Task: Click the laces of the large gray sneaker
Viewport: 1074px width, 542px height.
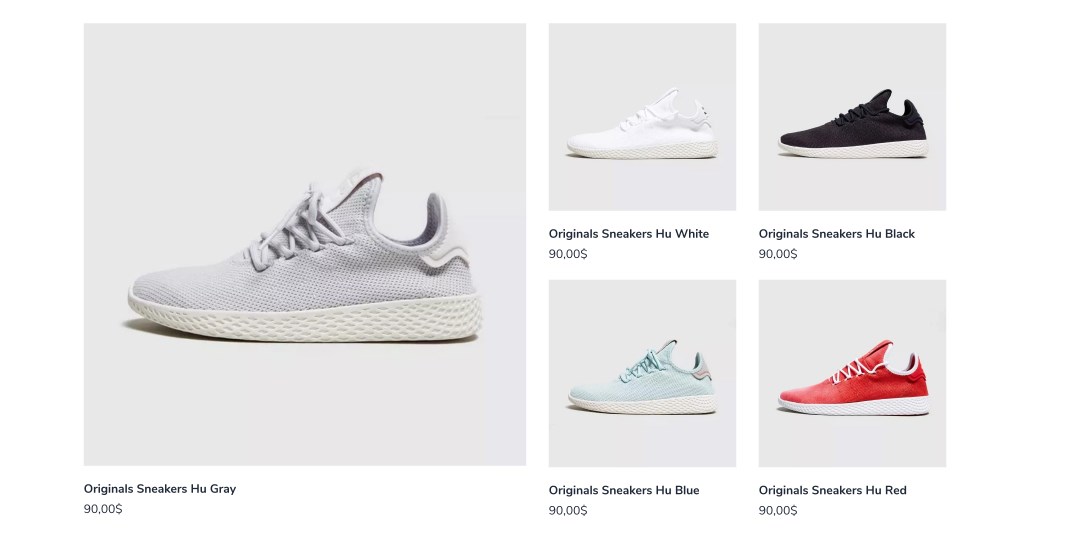Action: [300, 225]
